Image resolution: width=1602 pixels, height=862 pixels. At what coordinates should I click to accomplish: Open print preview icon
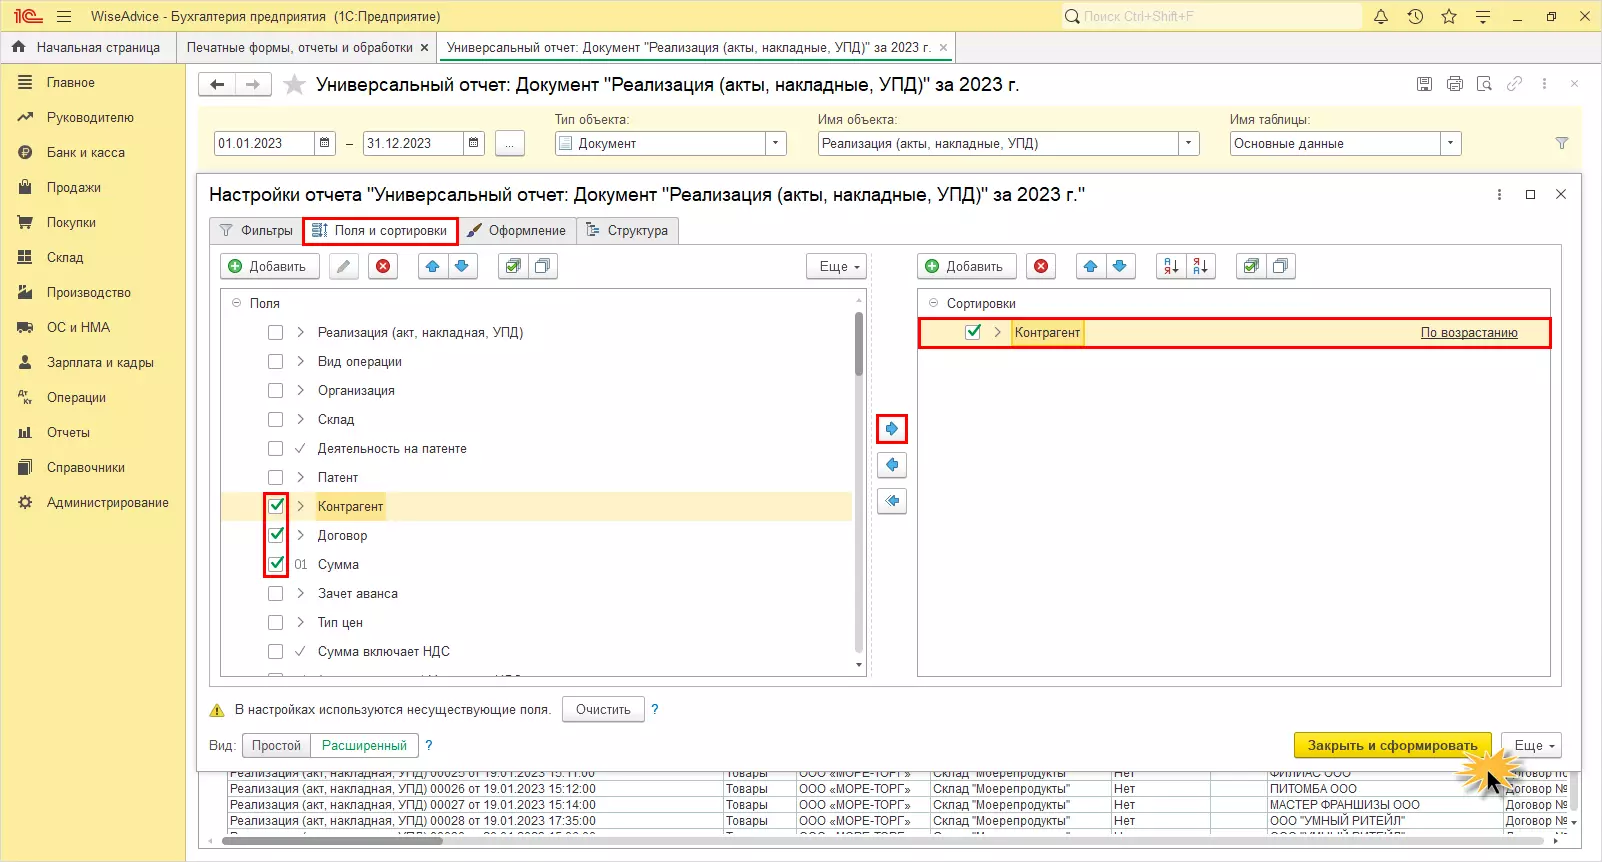pyautogui.click(x=1485, y=84)
